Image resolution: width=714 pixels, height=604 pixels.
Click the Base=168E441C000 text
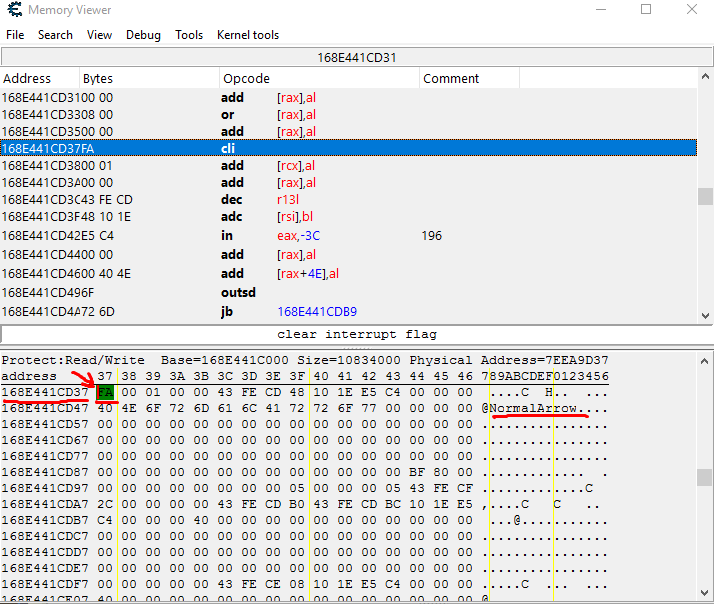tap(224, 360)
